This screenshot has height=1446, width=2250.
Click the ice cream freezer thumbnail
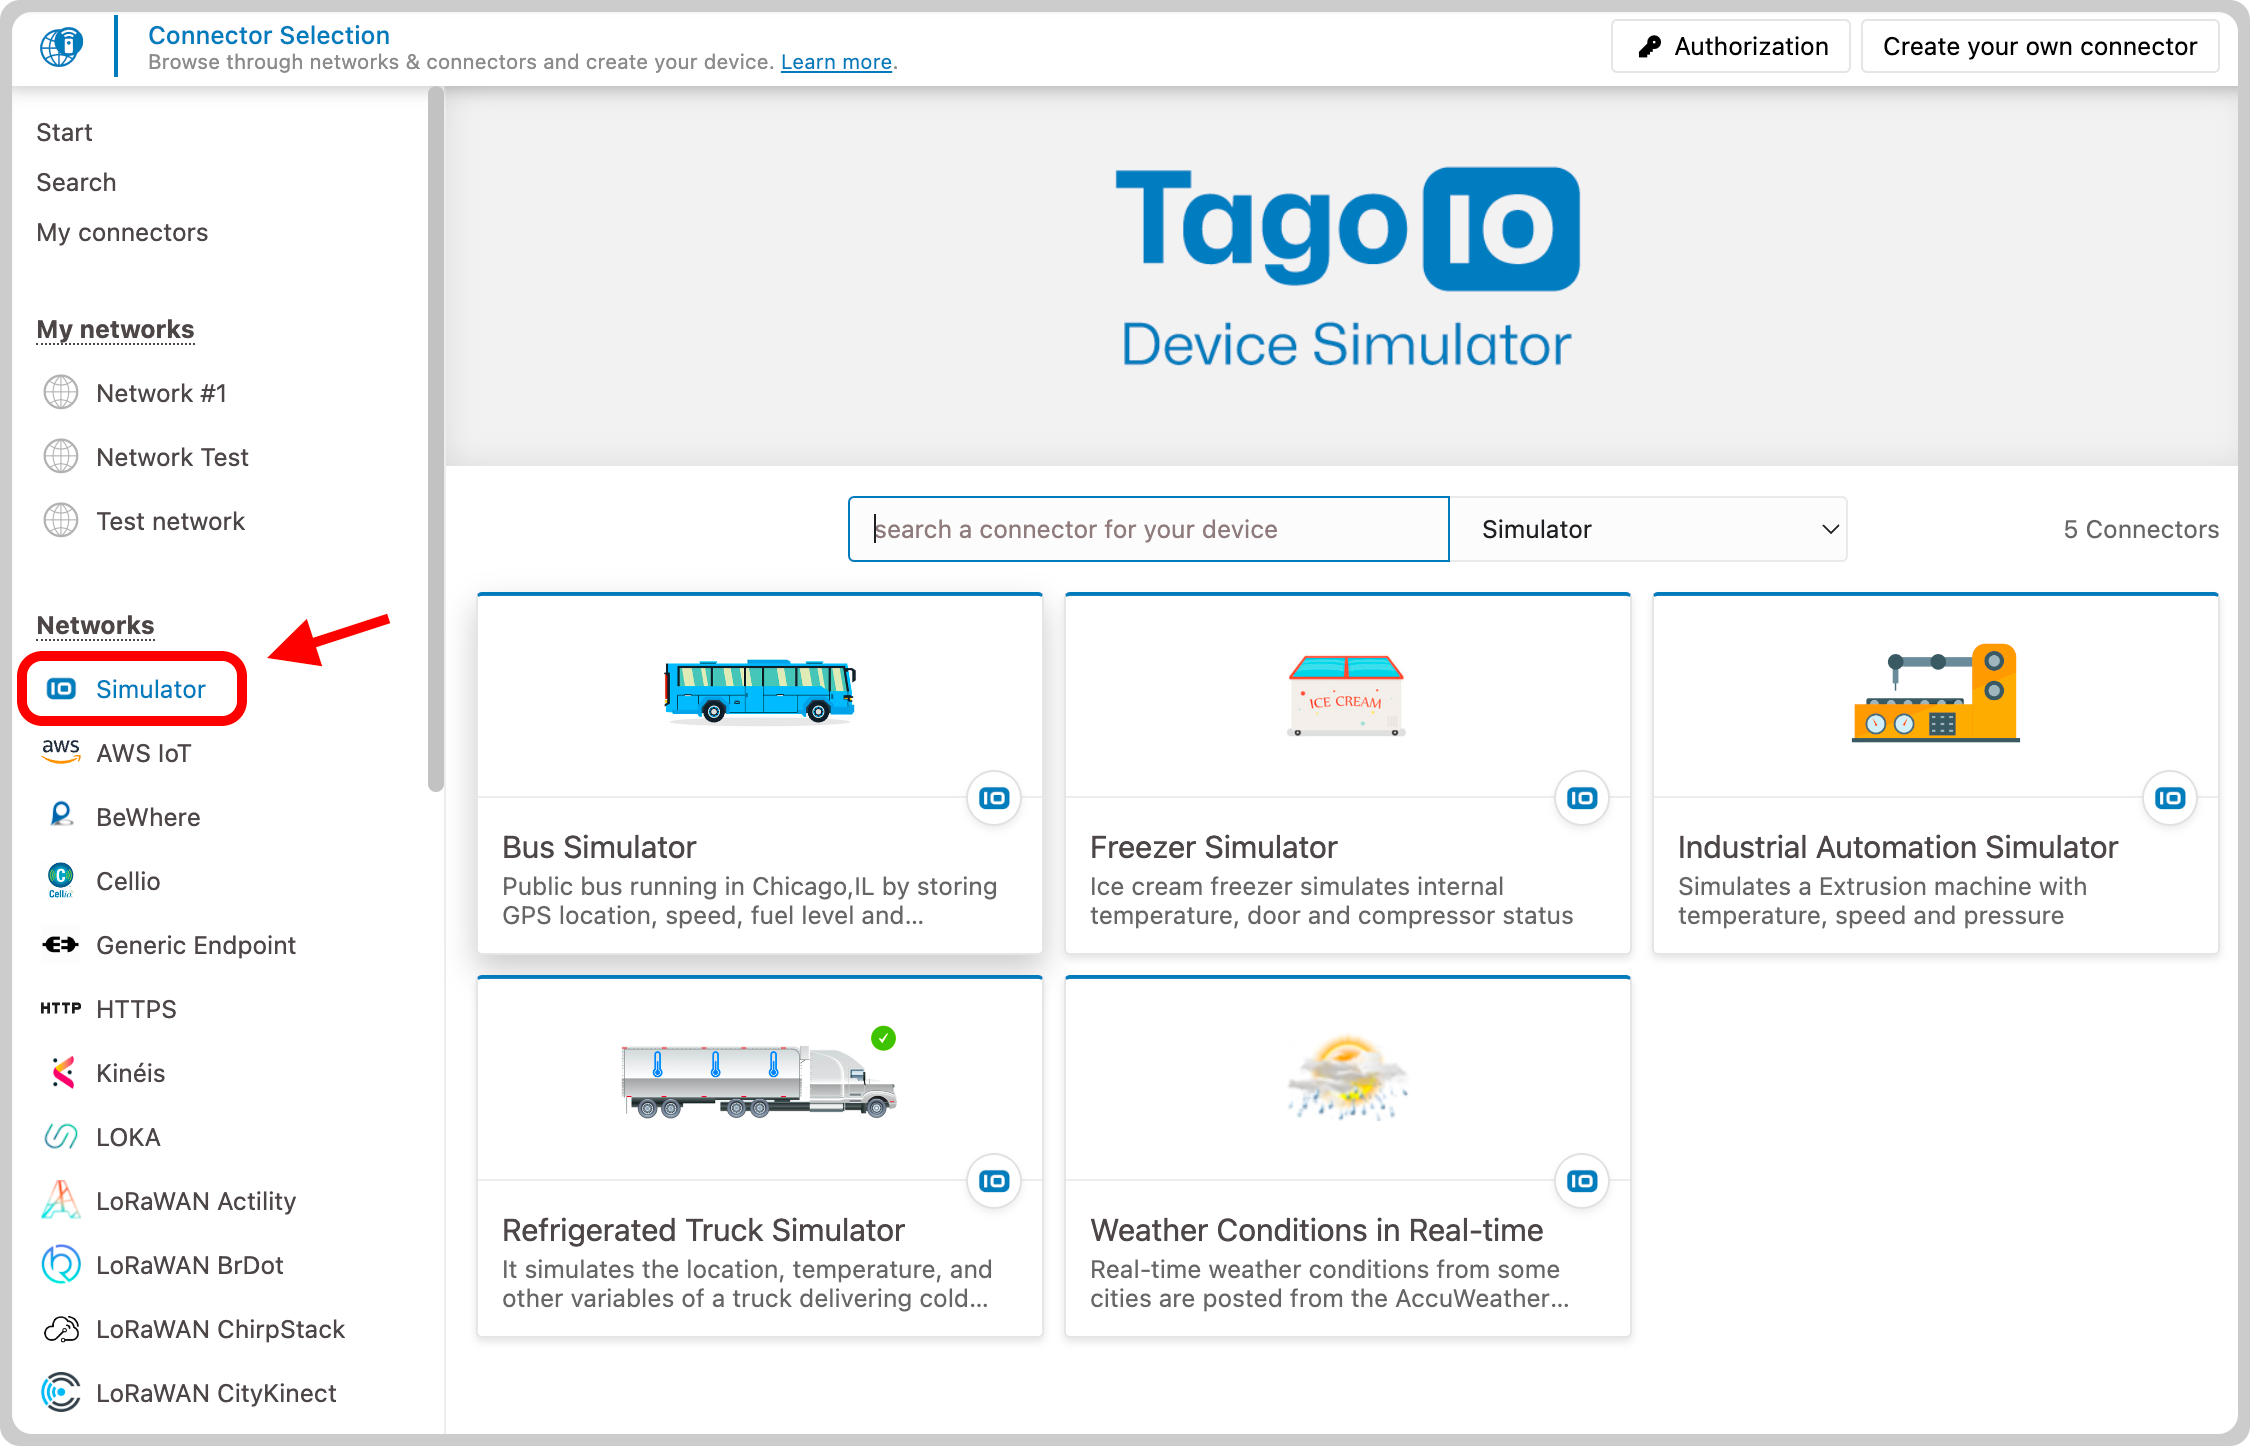tap(1346, 695)
